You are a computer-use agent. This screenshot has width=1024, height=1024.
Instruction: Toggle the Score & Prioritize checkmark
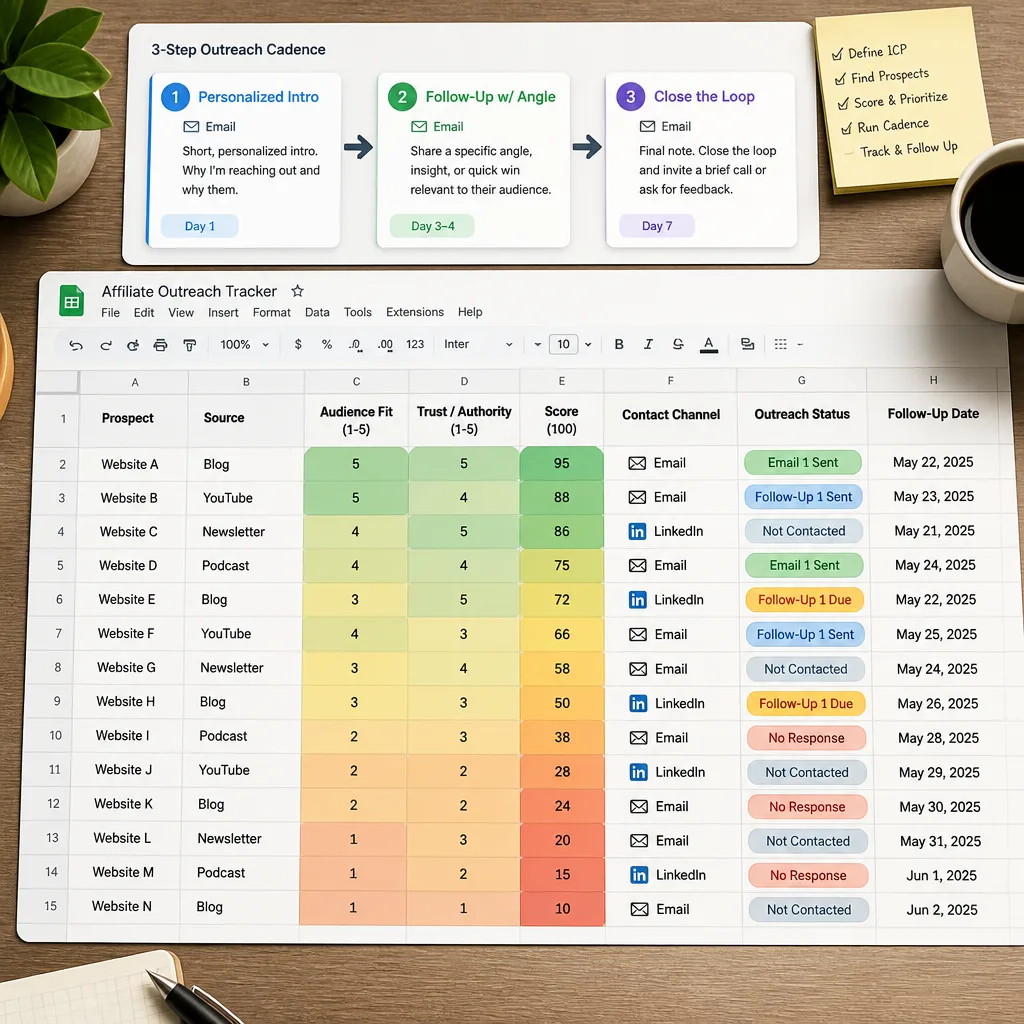(843, 104)
